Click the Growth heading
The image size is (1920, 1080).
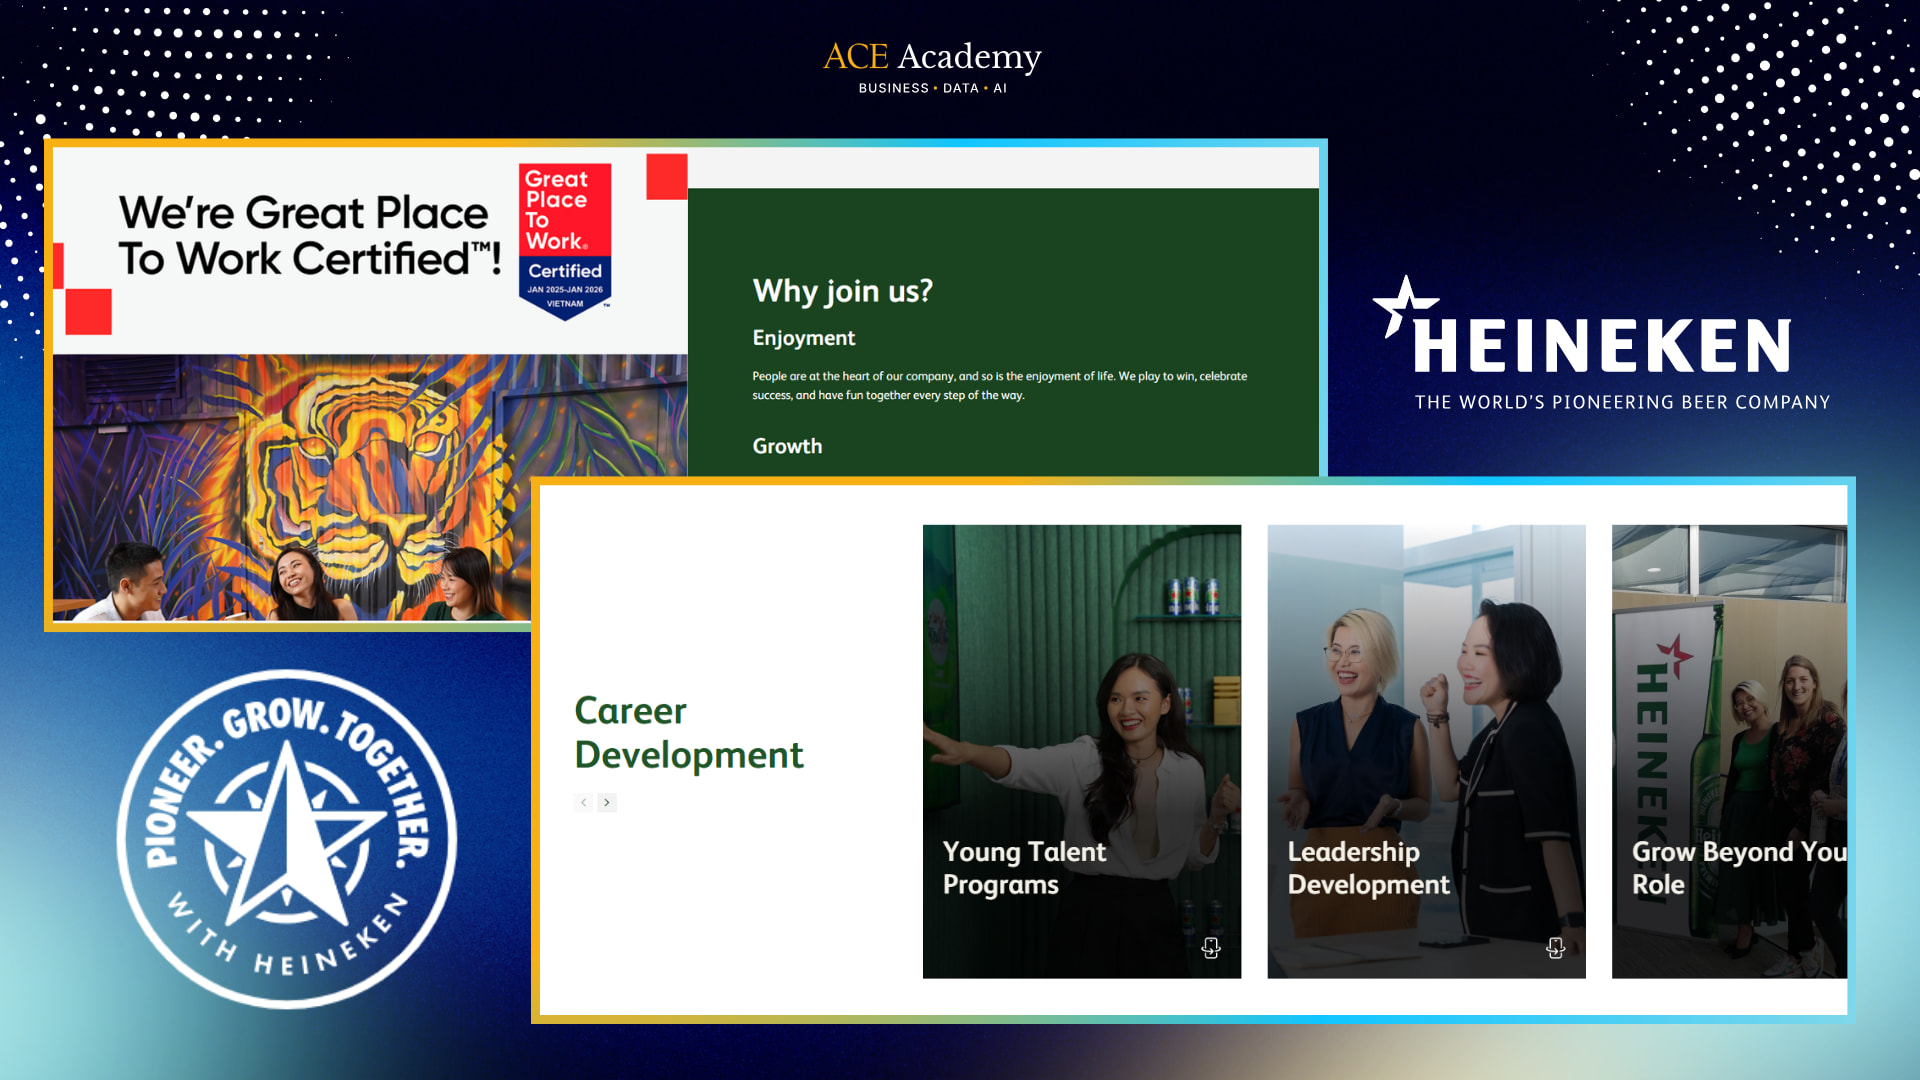(x=787, y=446)
